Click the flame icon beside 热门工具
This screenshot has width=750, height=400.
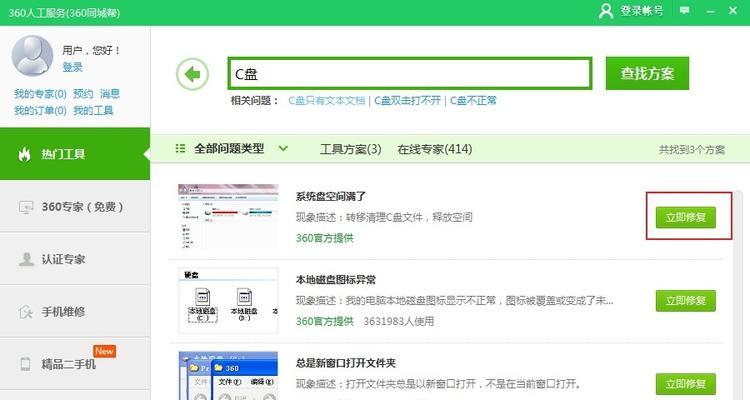24,154
